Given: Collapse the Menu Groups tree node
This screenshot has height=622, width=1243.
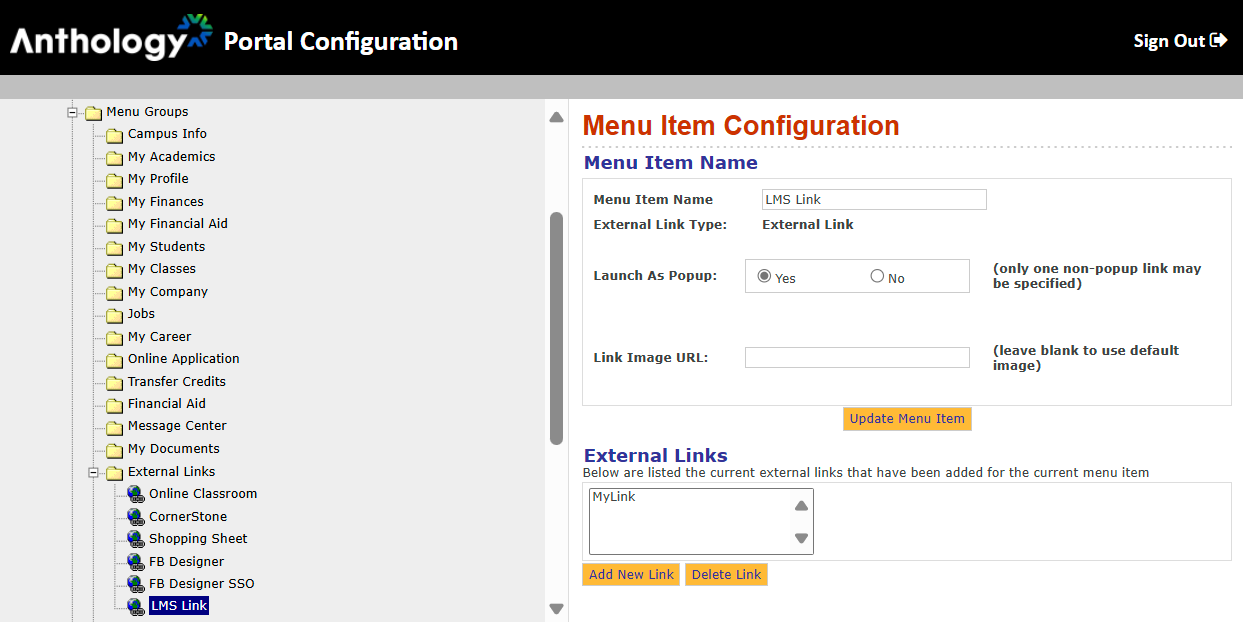Looking at the screenshot, I should (x=72, y=112).
